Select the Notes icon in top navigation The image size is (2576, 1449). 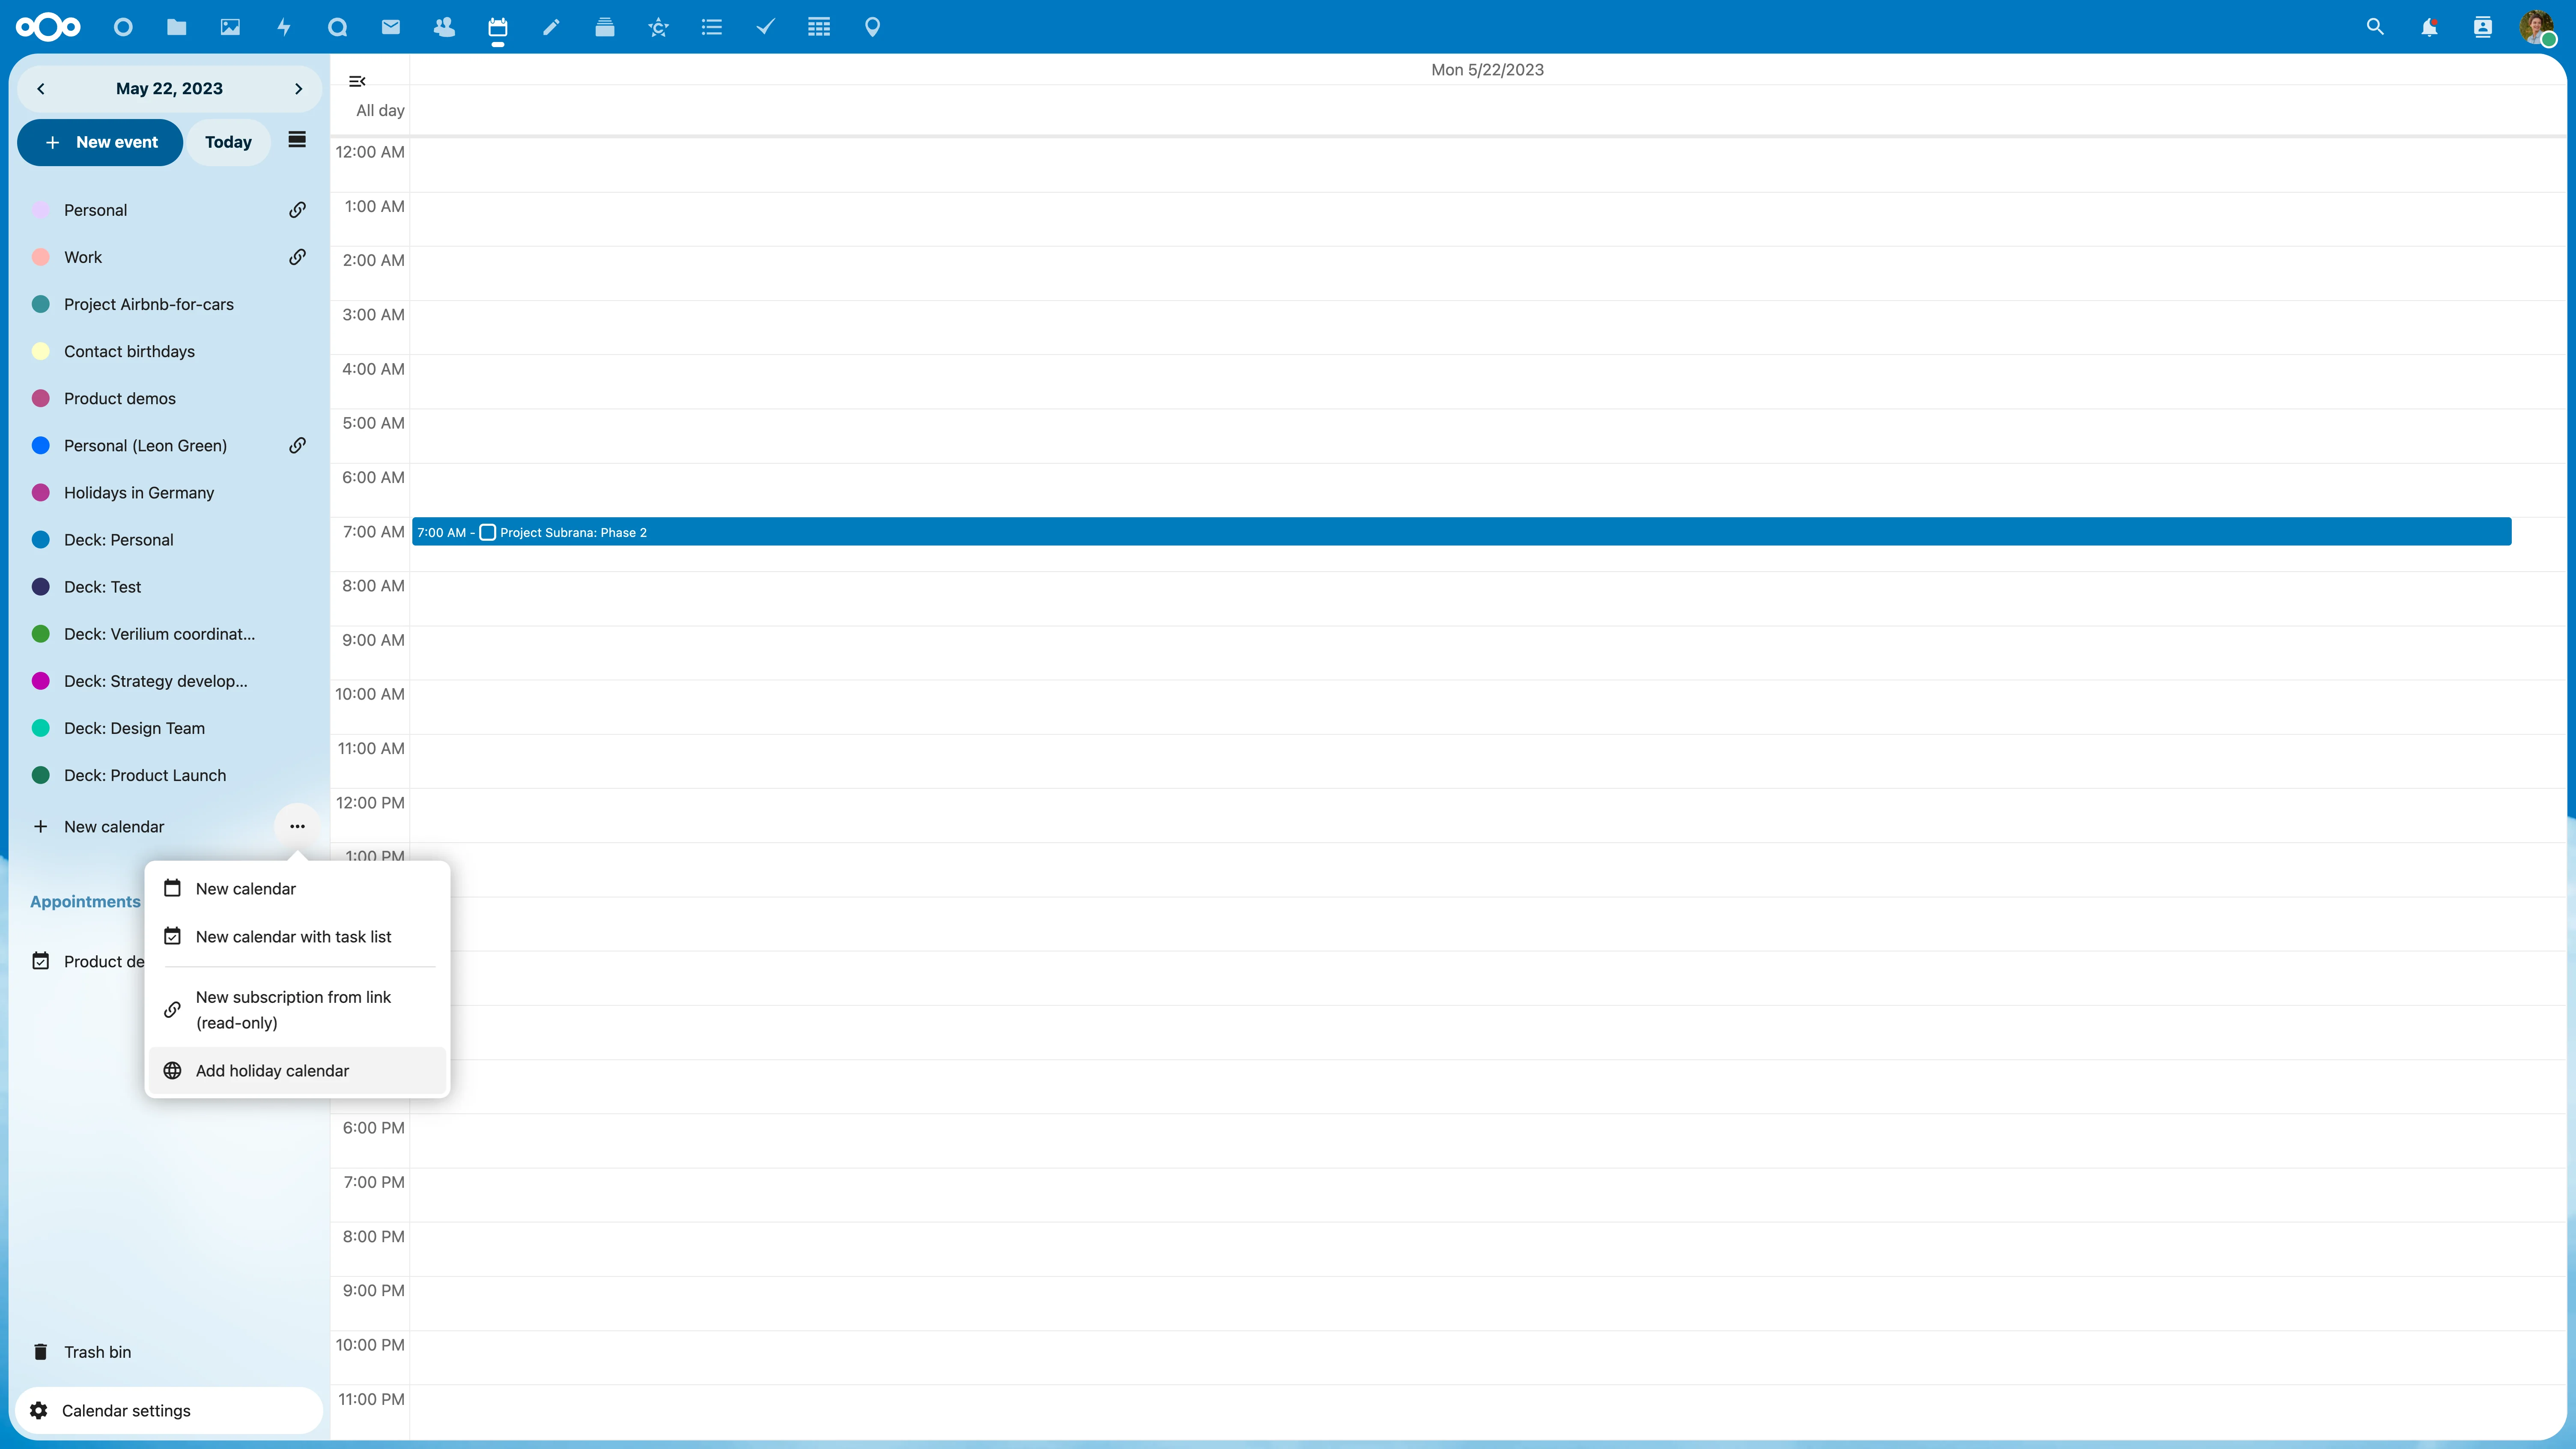point(550,27)
